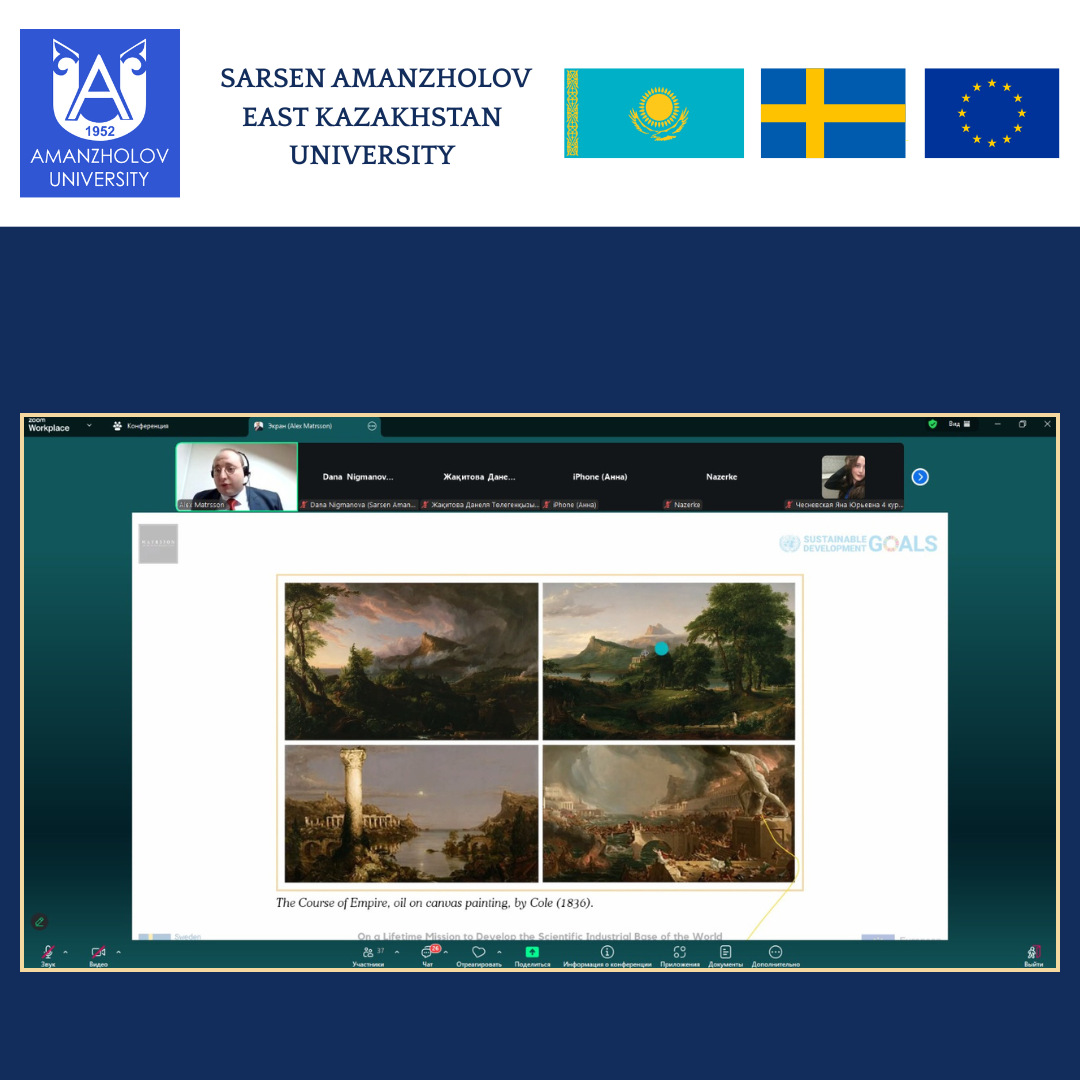Expand audio options arrow next to Звук
1080x1080 pixels.
click(66, 952)
